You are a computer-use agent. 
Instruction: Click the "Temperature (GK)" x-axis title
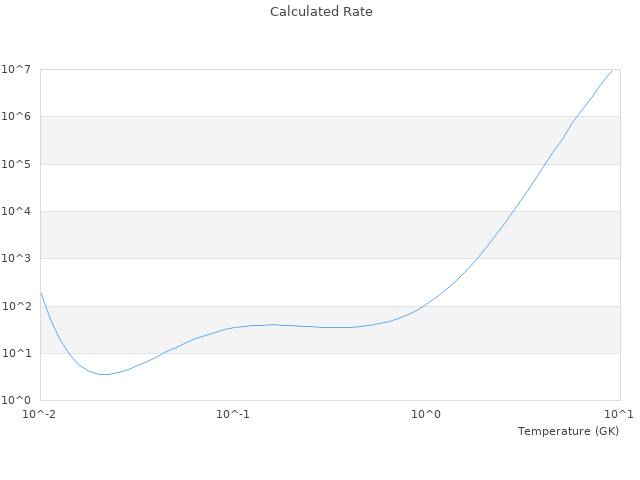coord(568,431)
